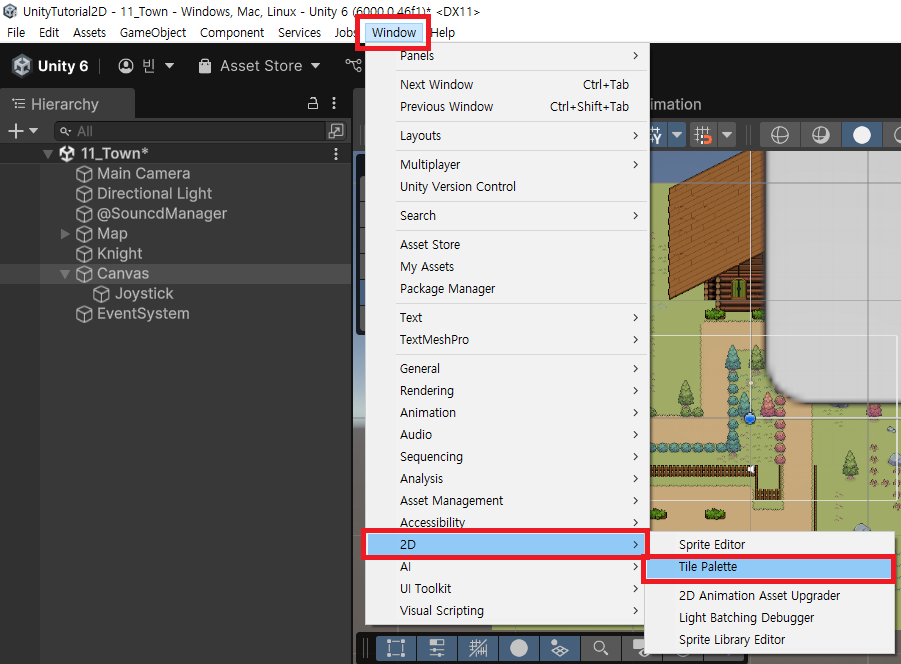Expand the TextMeshPro submenu

pyautogui.click(x=506, y=339)
